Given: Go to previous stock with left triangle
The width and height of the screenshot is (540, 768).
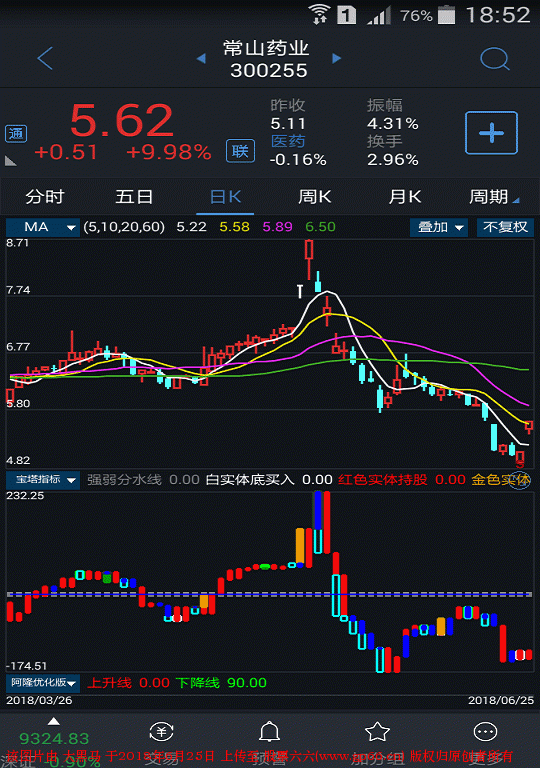Looking at the screenshot, I should [201, 58].
